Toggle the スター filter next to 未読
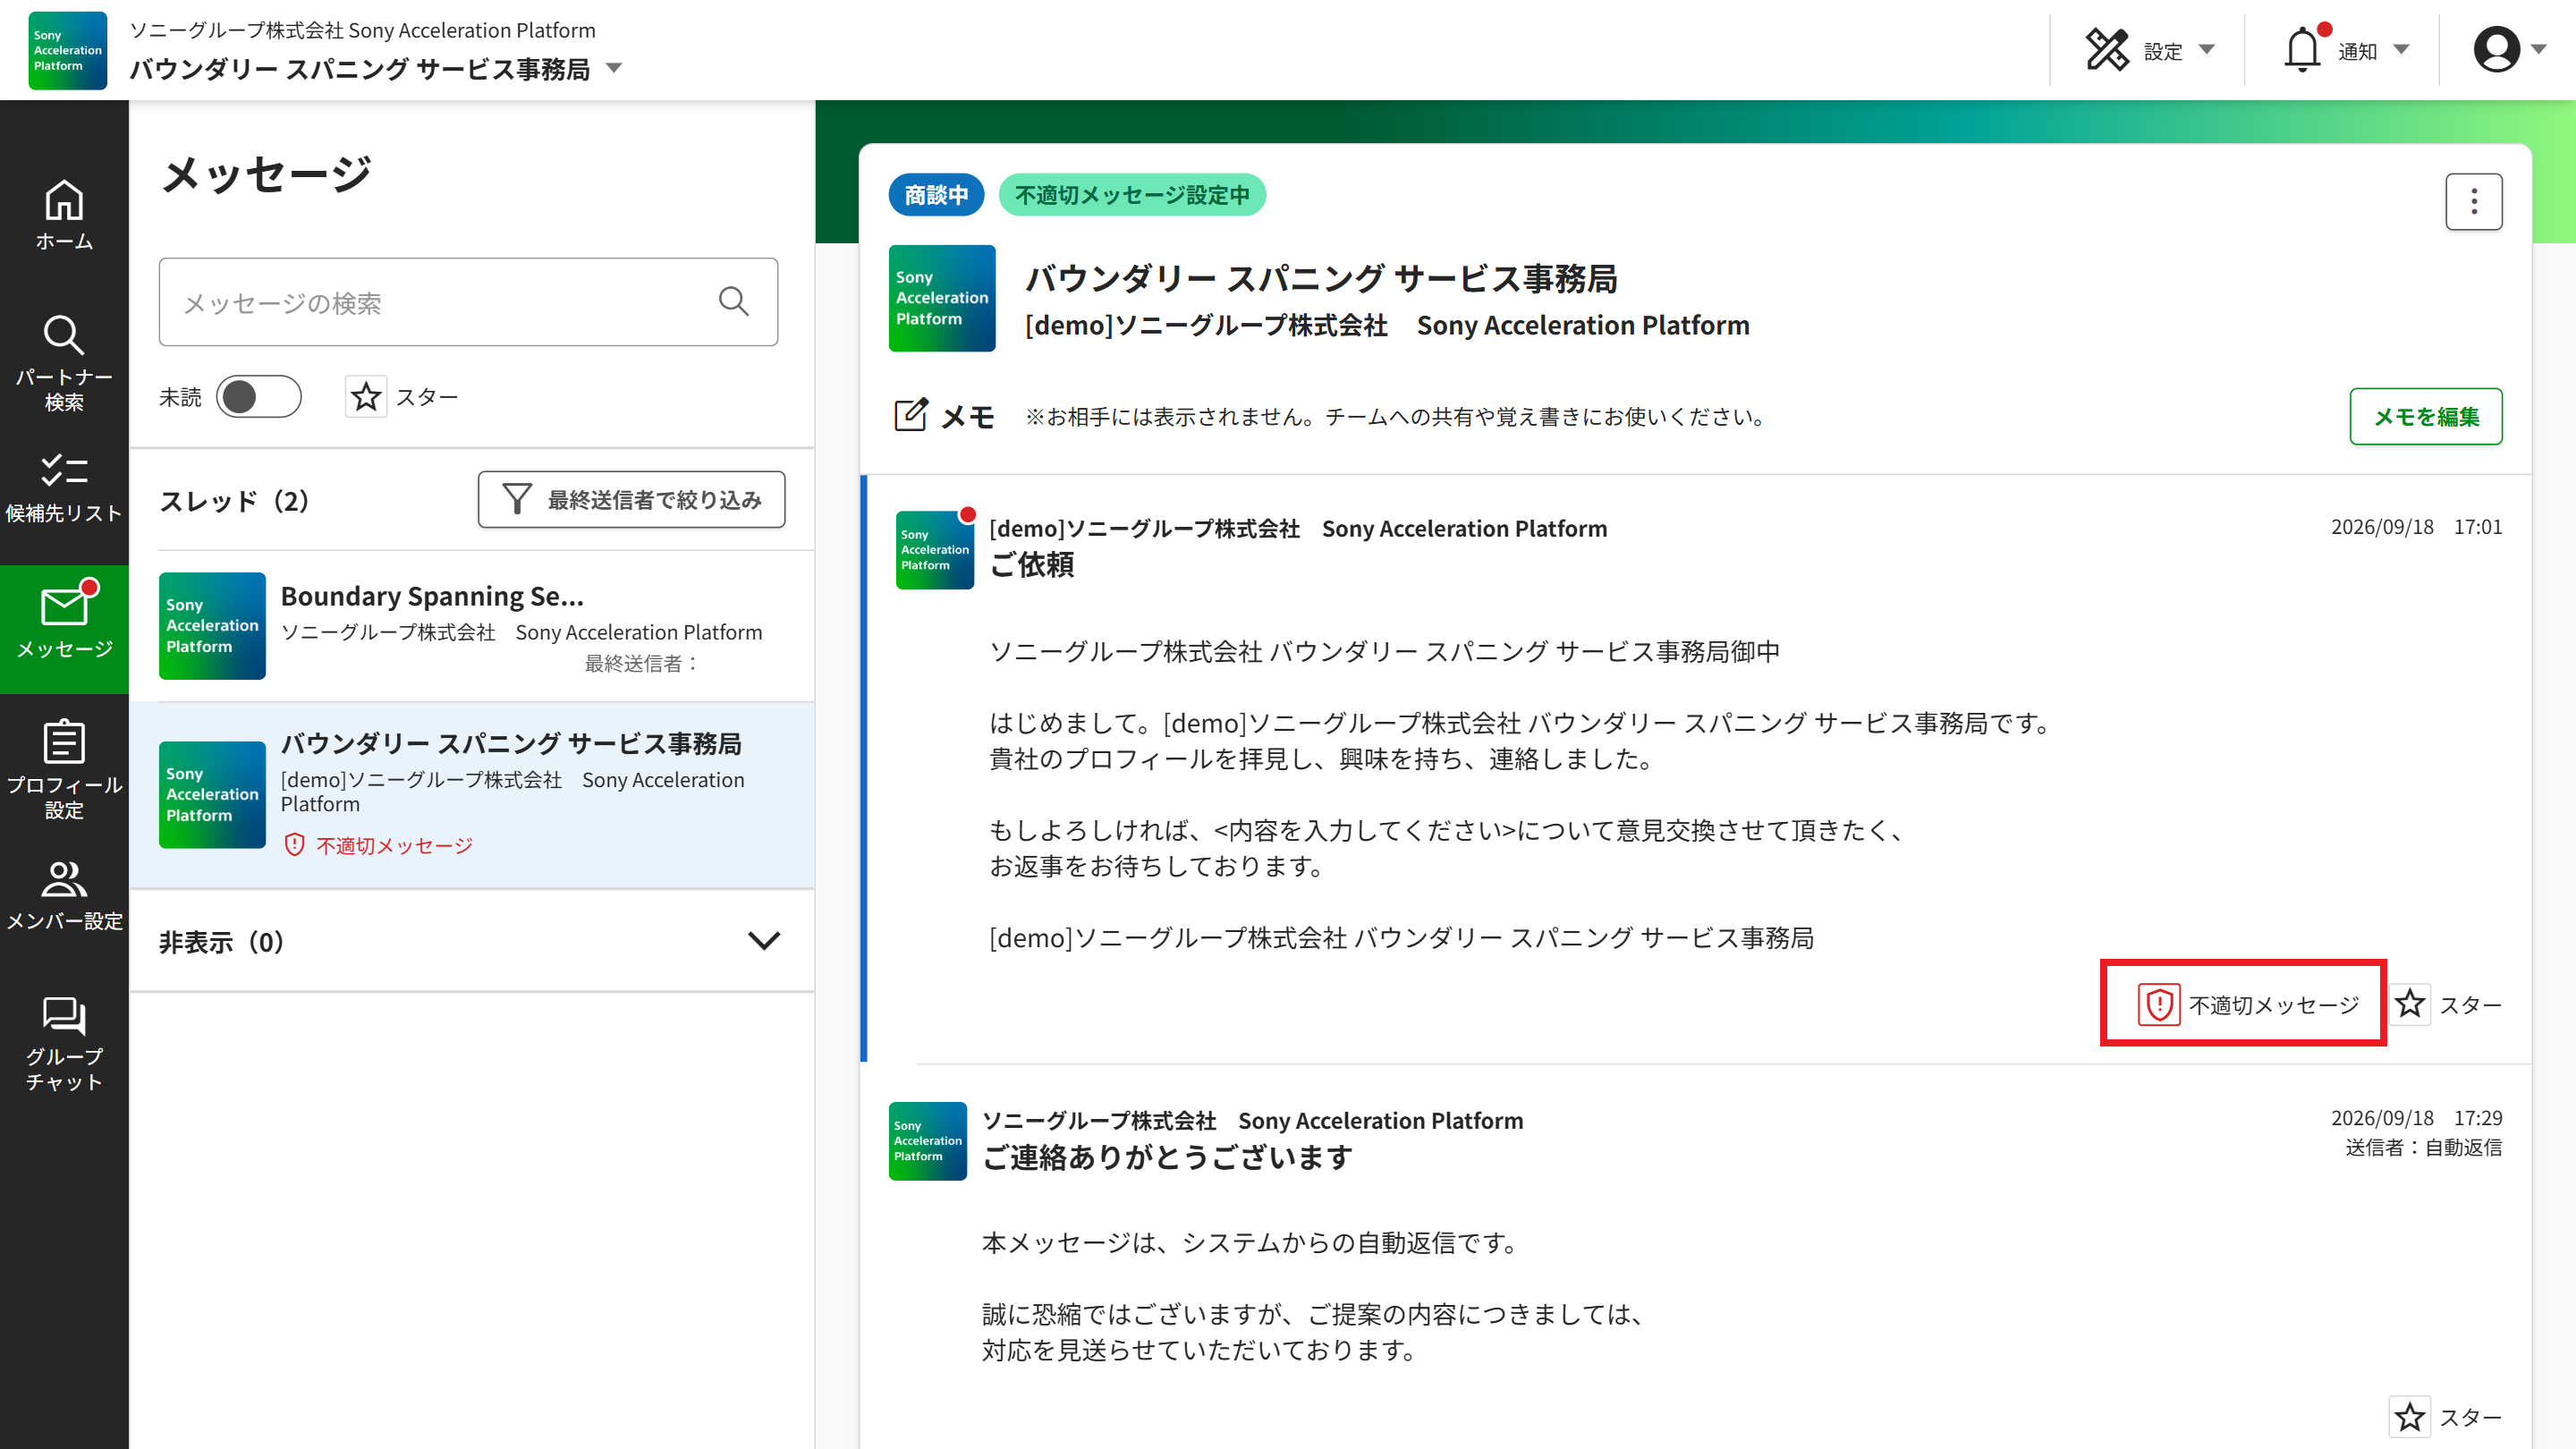The image size is (2576, 1449). pyautogui.click(x=366, y=397)
